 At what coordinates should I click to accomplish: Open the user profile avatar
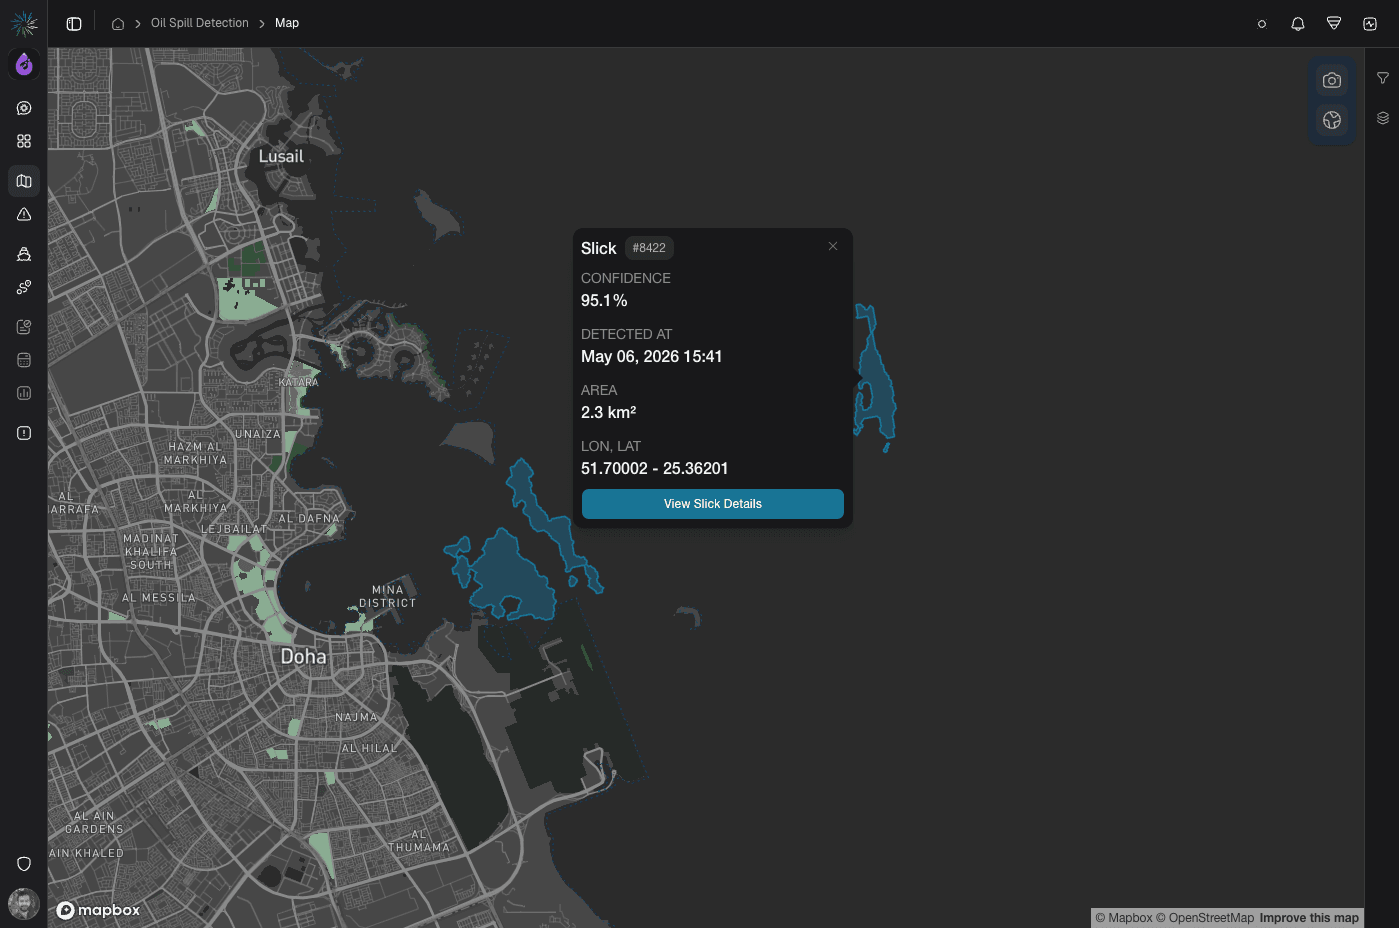point(24,904)
